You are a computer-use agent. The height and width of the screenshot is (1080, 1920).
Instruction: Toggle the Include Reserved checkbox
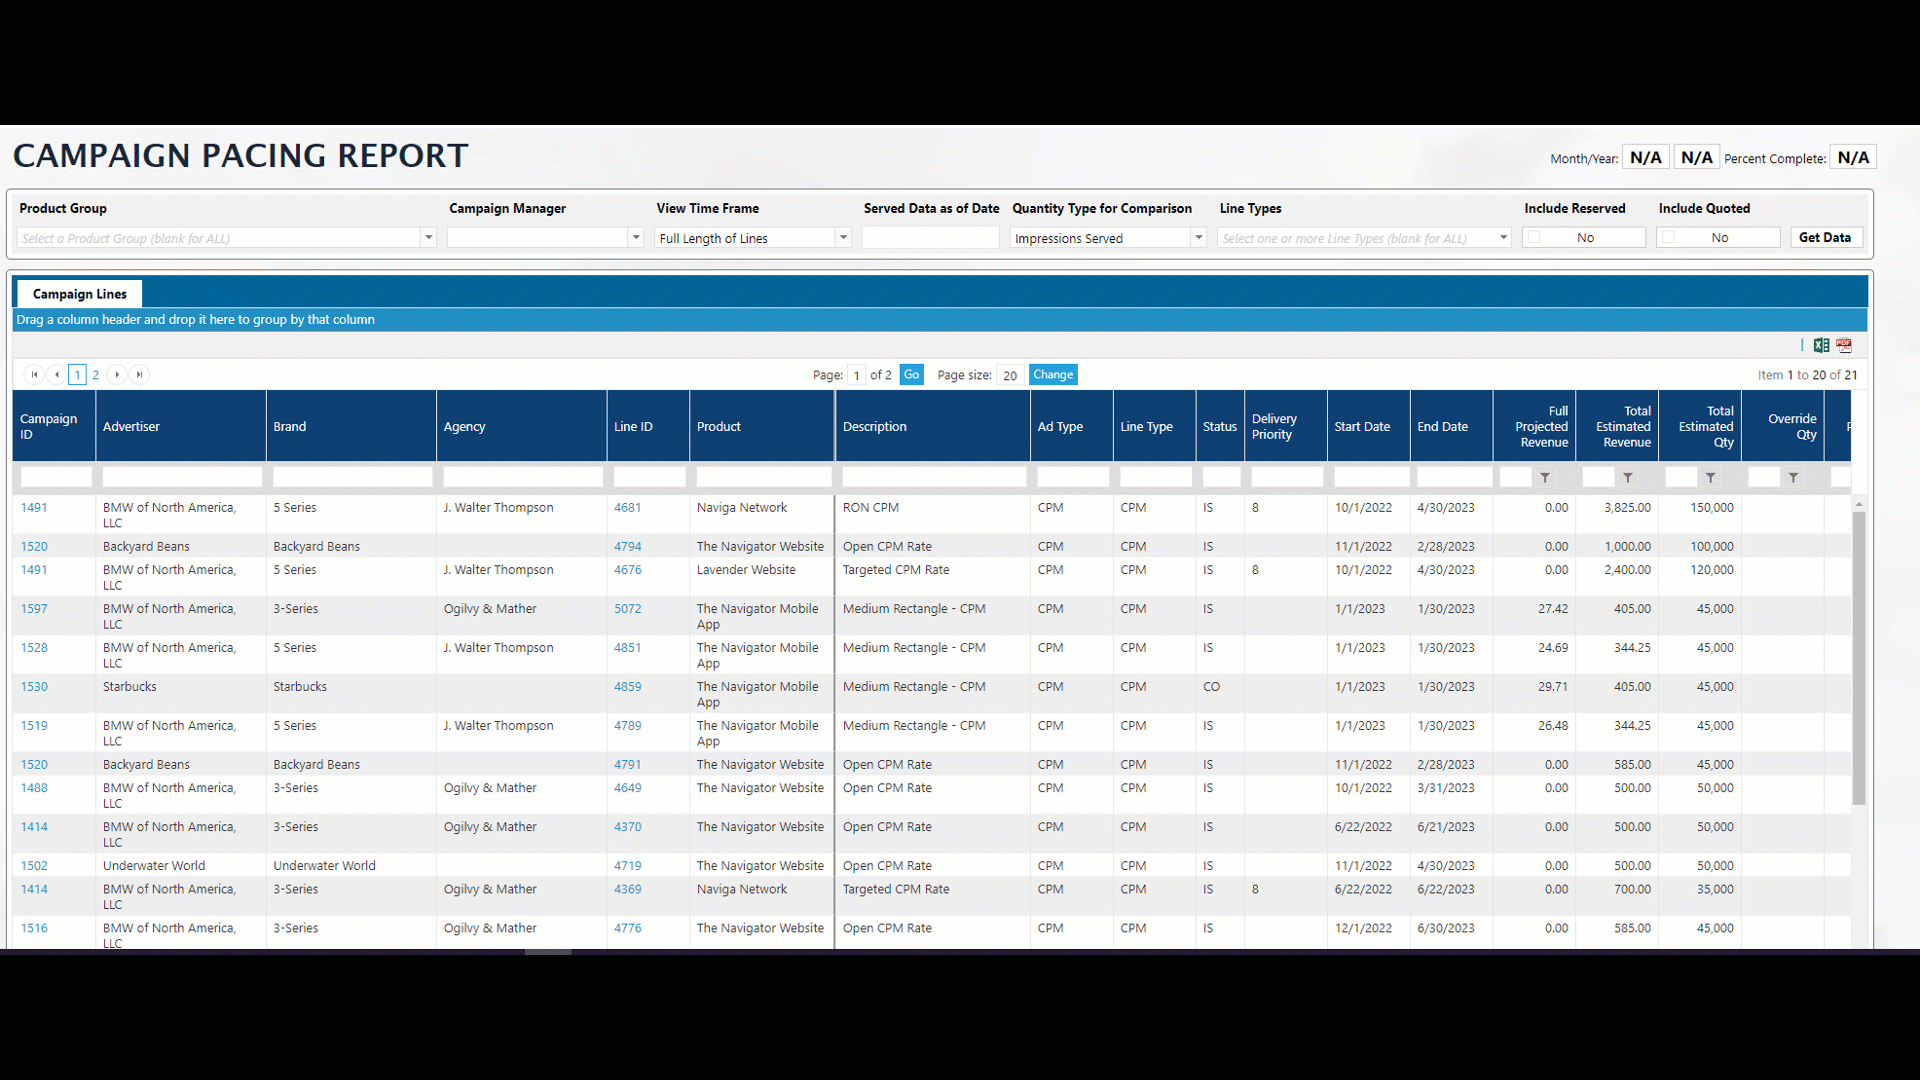(1535, 237)
